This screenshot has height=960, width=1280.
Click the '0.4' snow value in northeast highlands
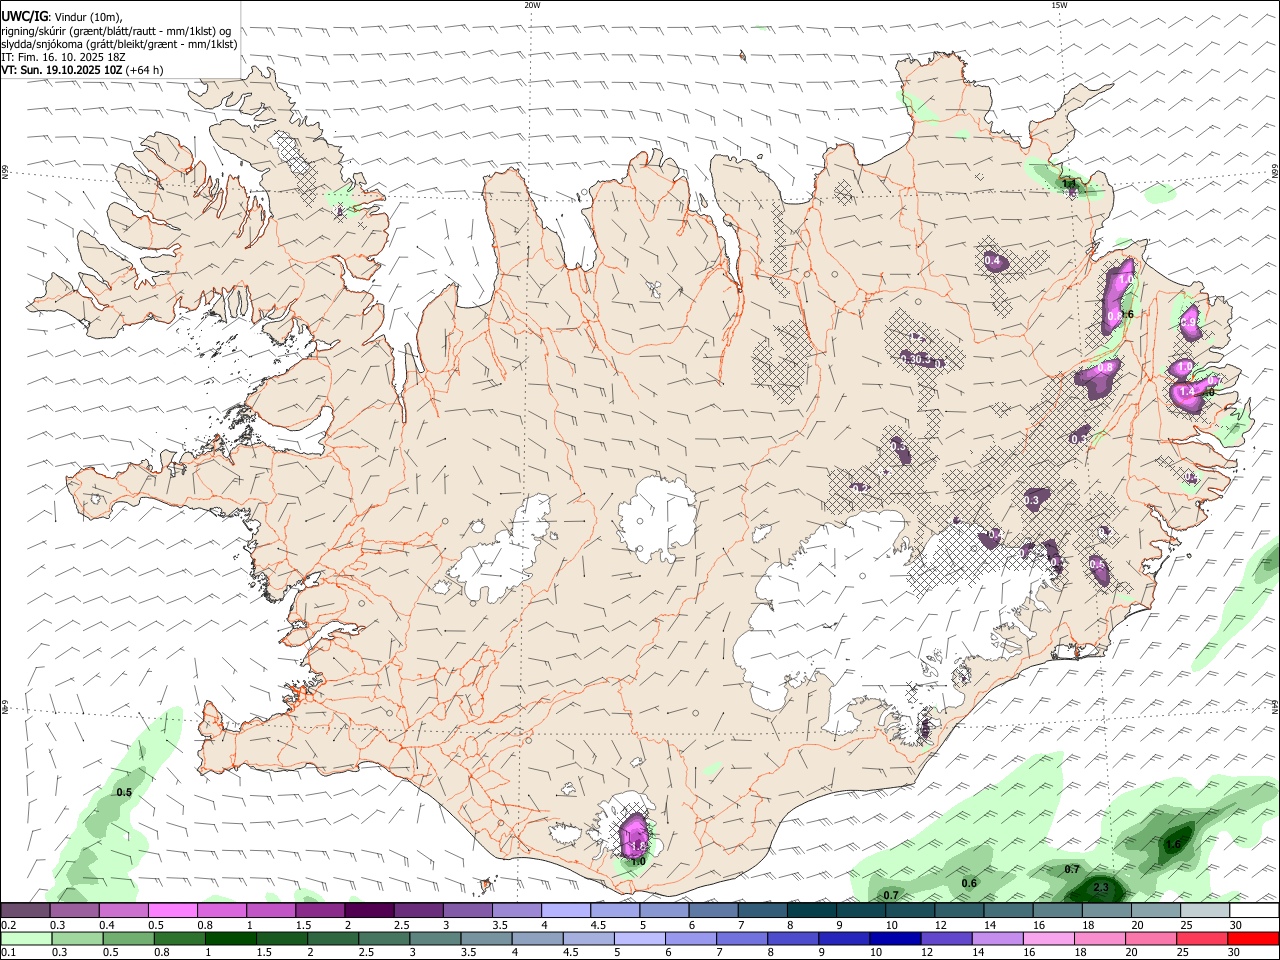(993, 261)
